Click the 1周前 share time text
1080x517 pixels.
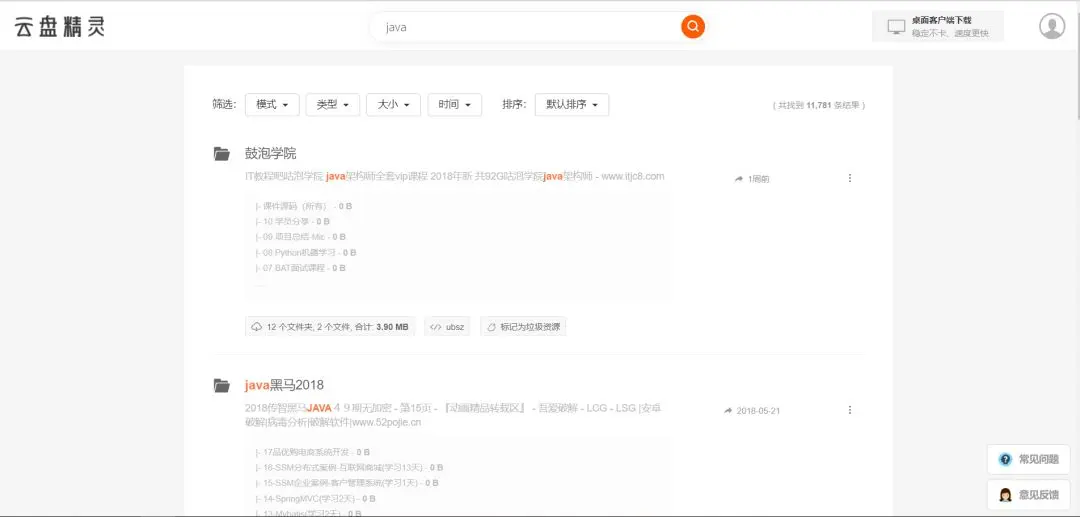click(x=758, y=179)
